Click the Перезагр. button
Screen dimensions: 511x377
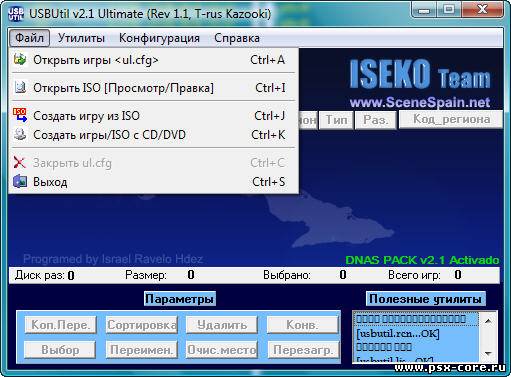tap(303, 350)
